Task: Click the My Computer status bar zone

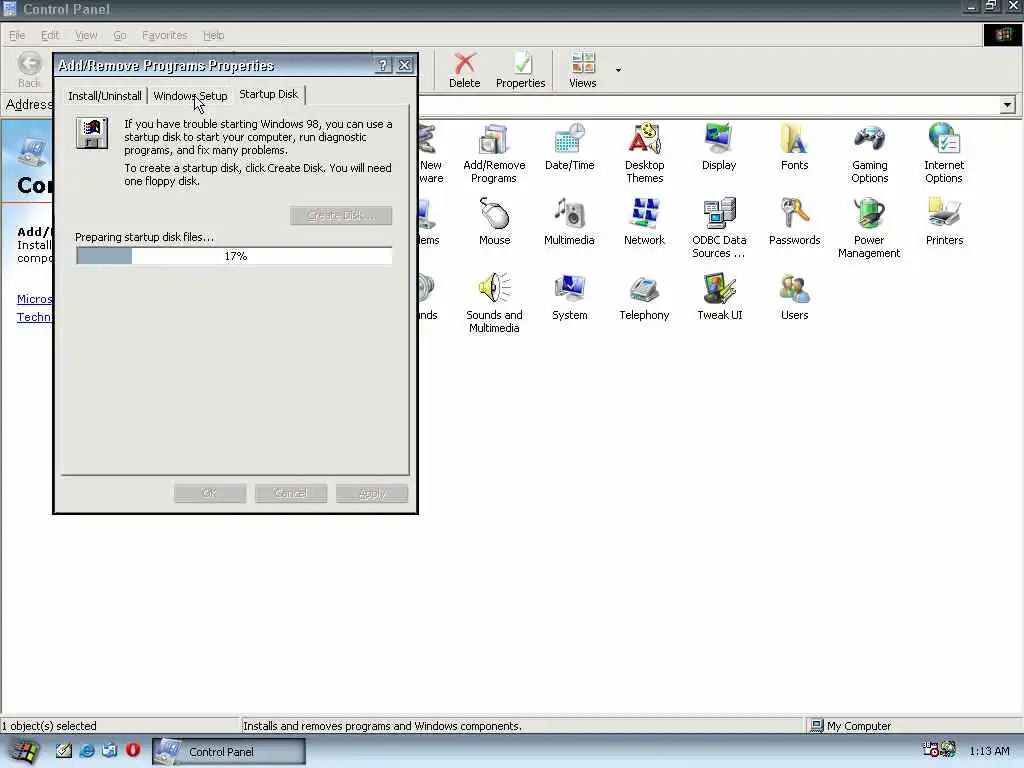Action: point(912,726)
